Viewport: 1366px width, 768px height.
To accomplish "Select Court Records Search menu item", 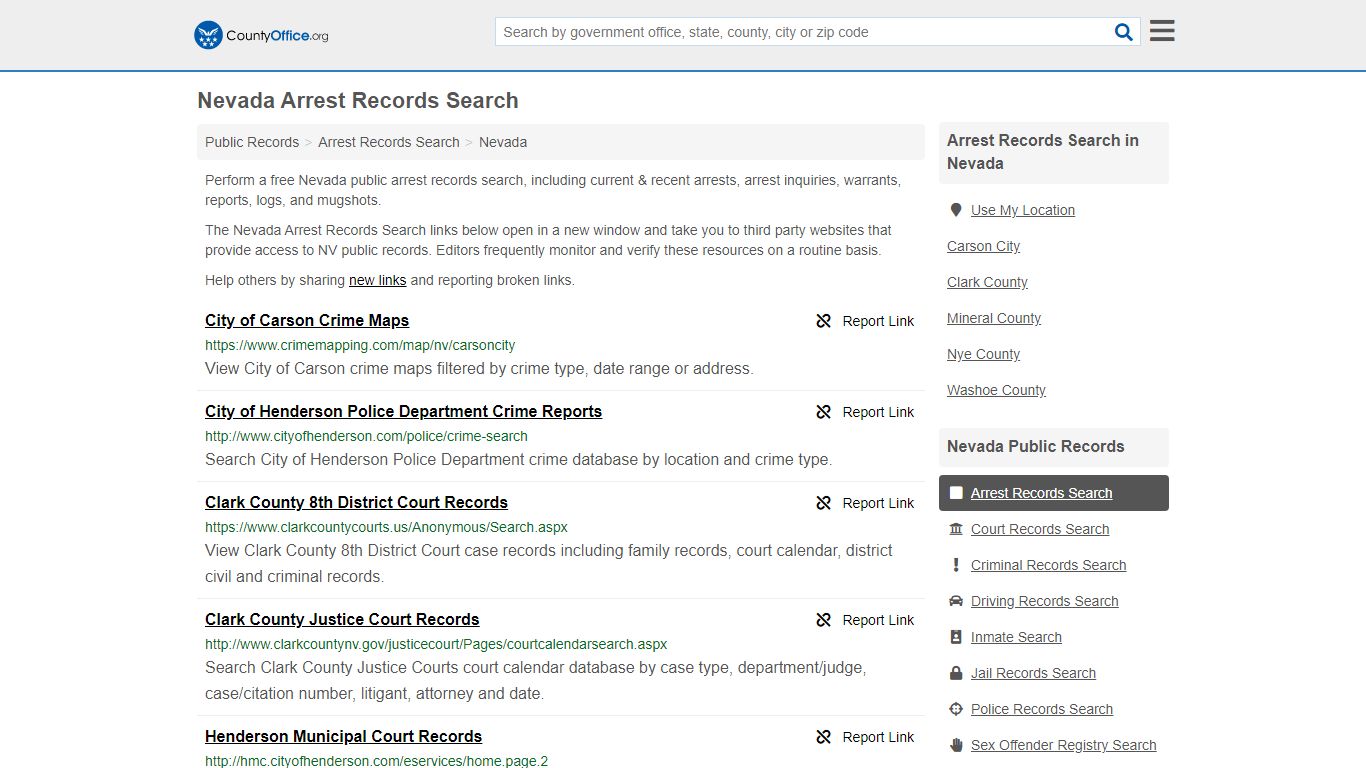I will [x=1040, y=529].
